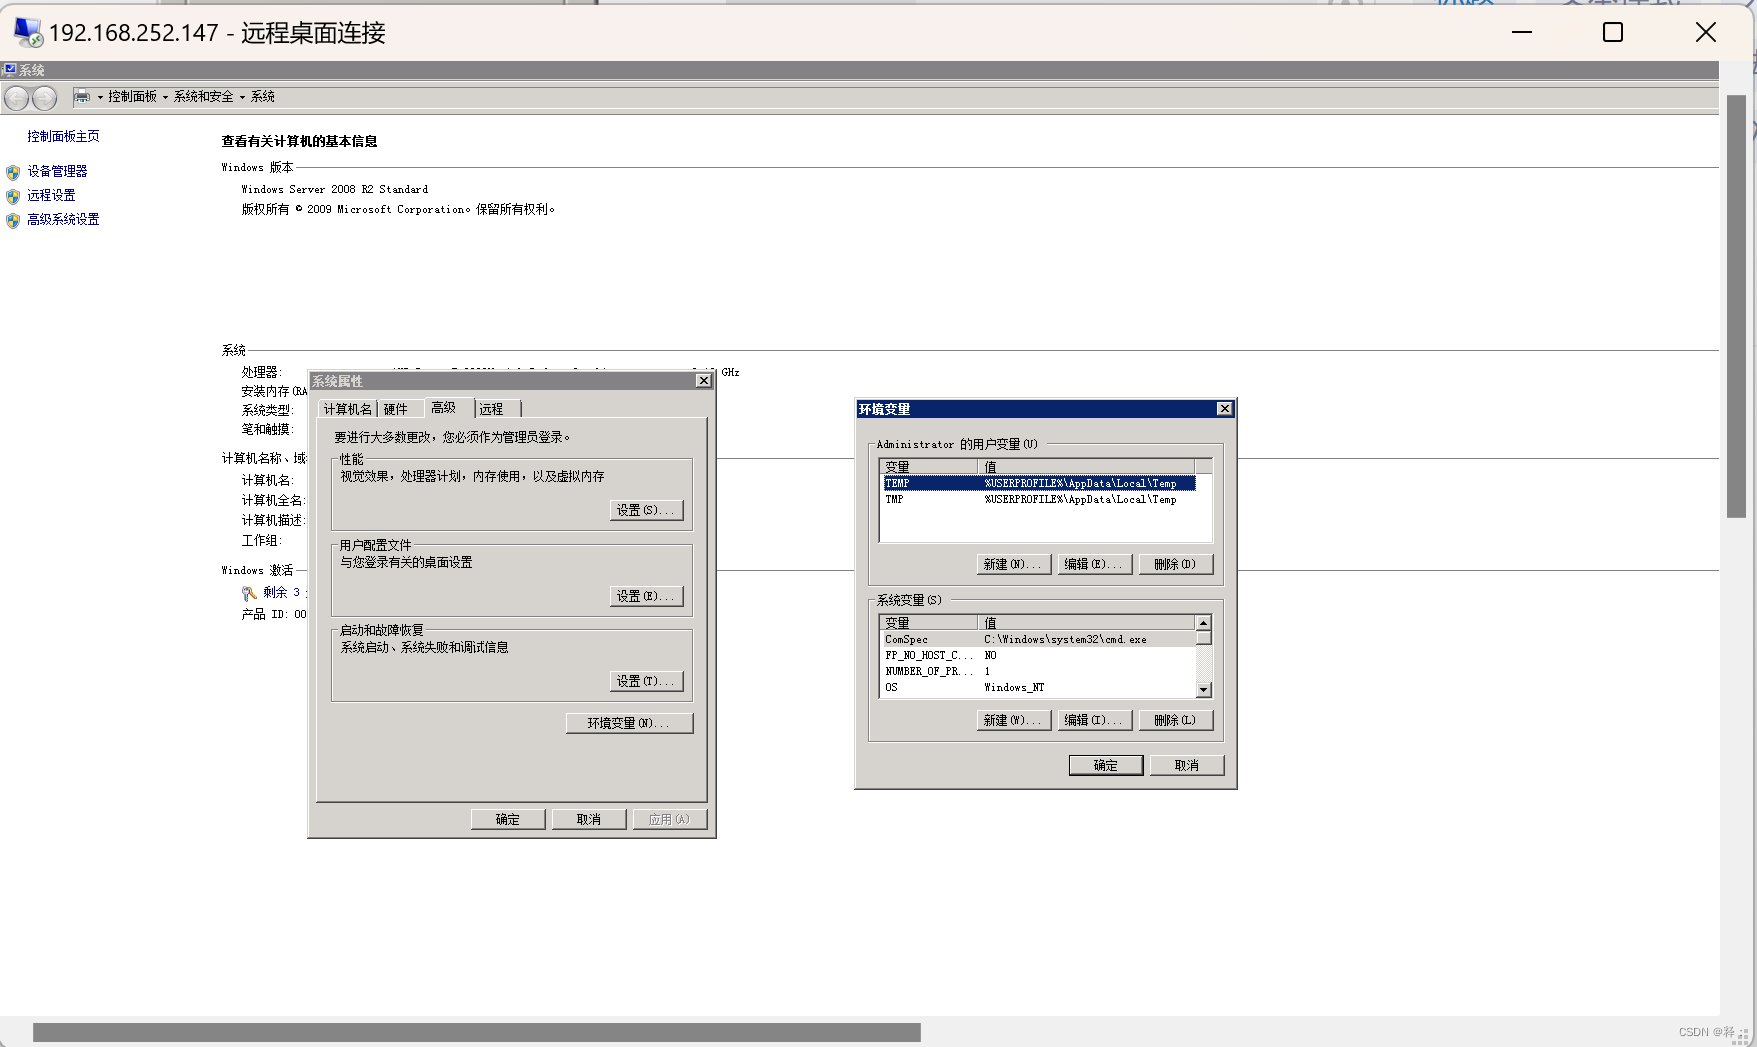Click the 剩余 activation link
This screenshot has height=1047, width=1757.
(281, 593)
